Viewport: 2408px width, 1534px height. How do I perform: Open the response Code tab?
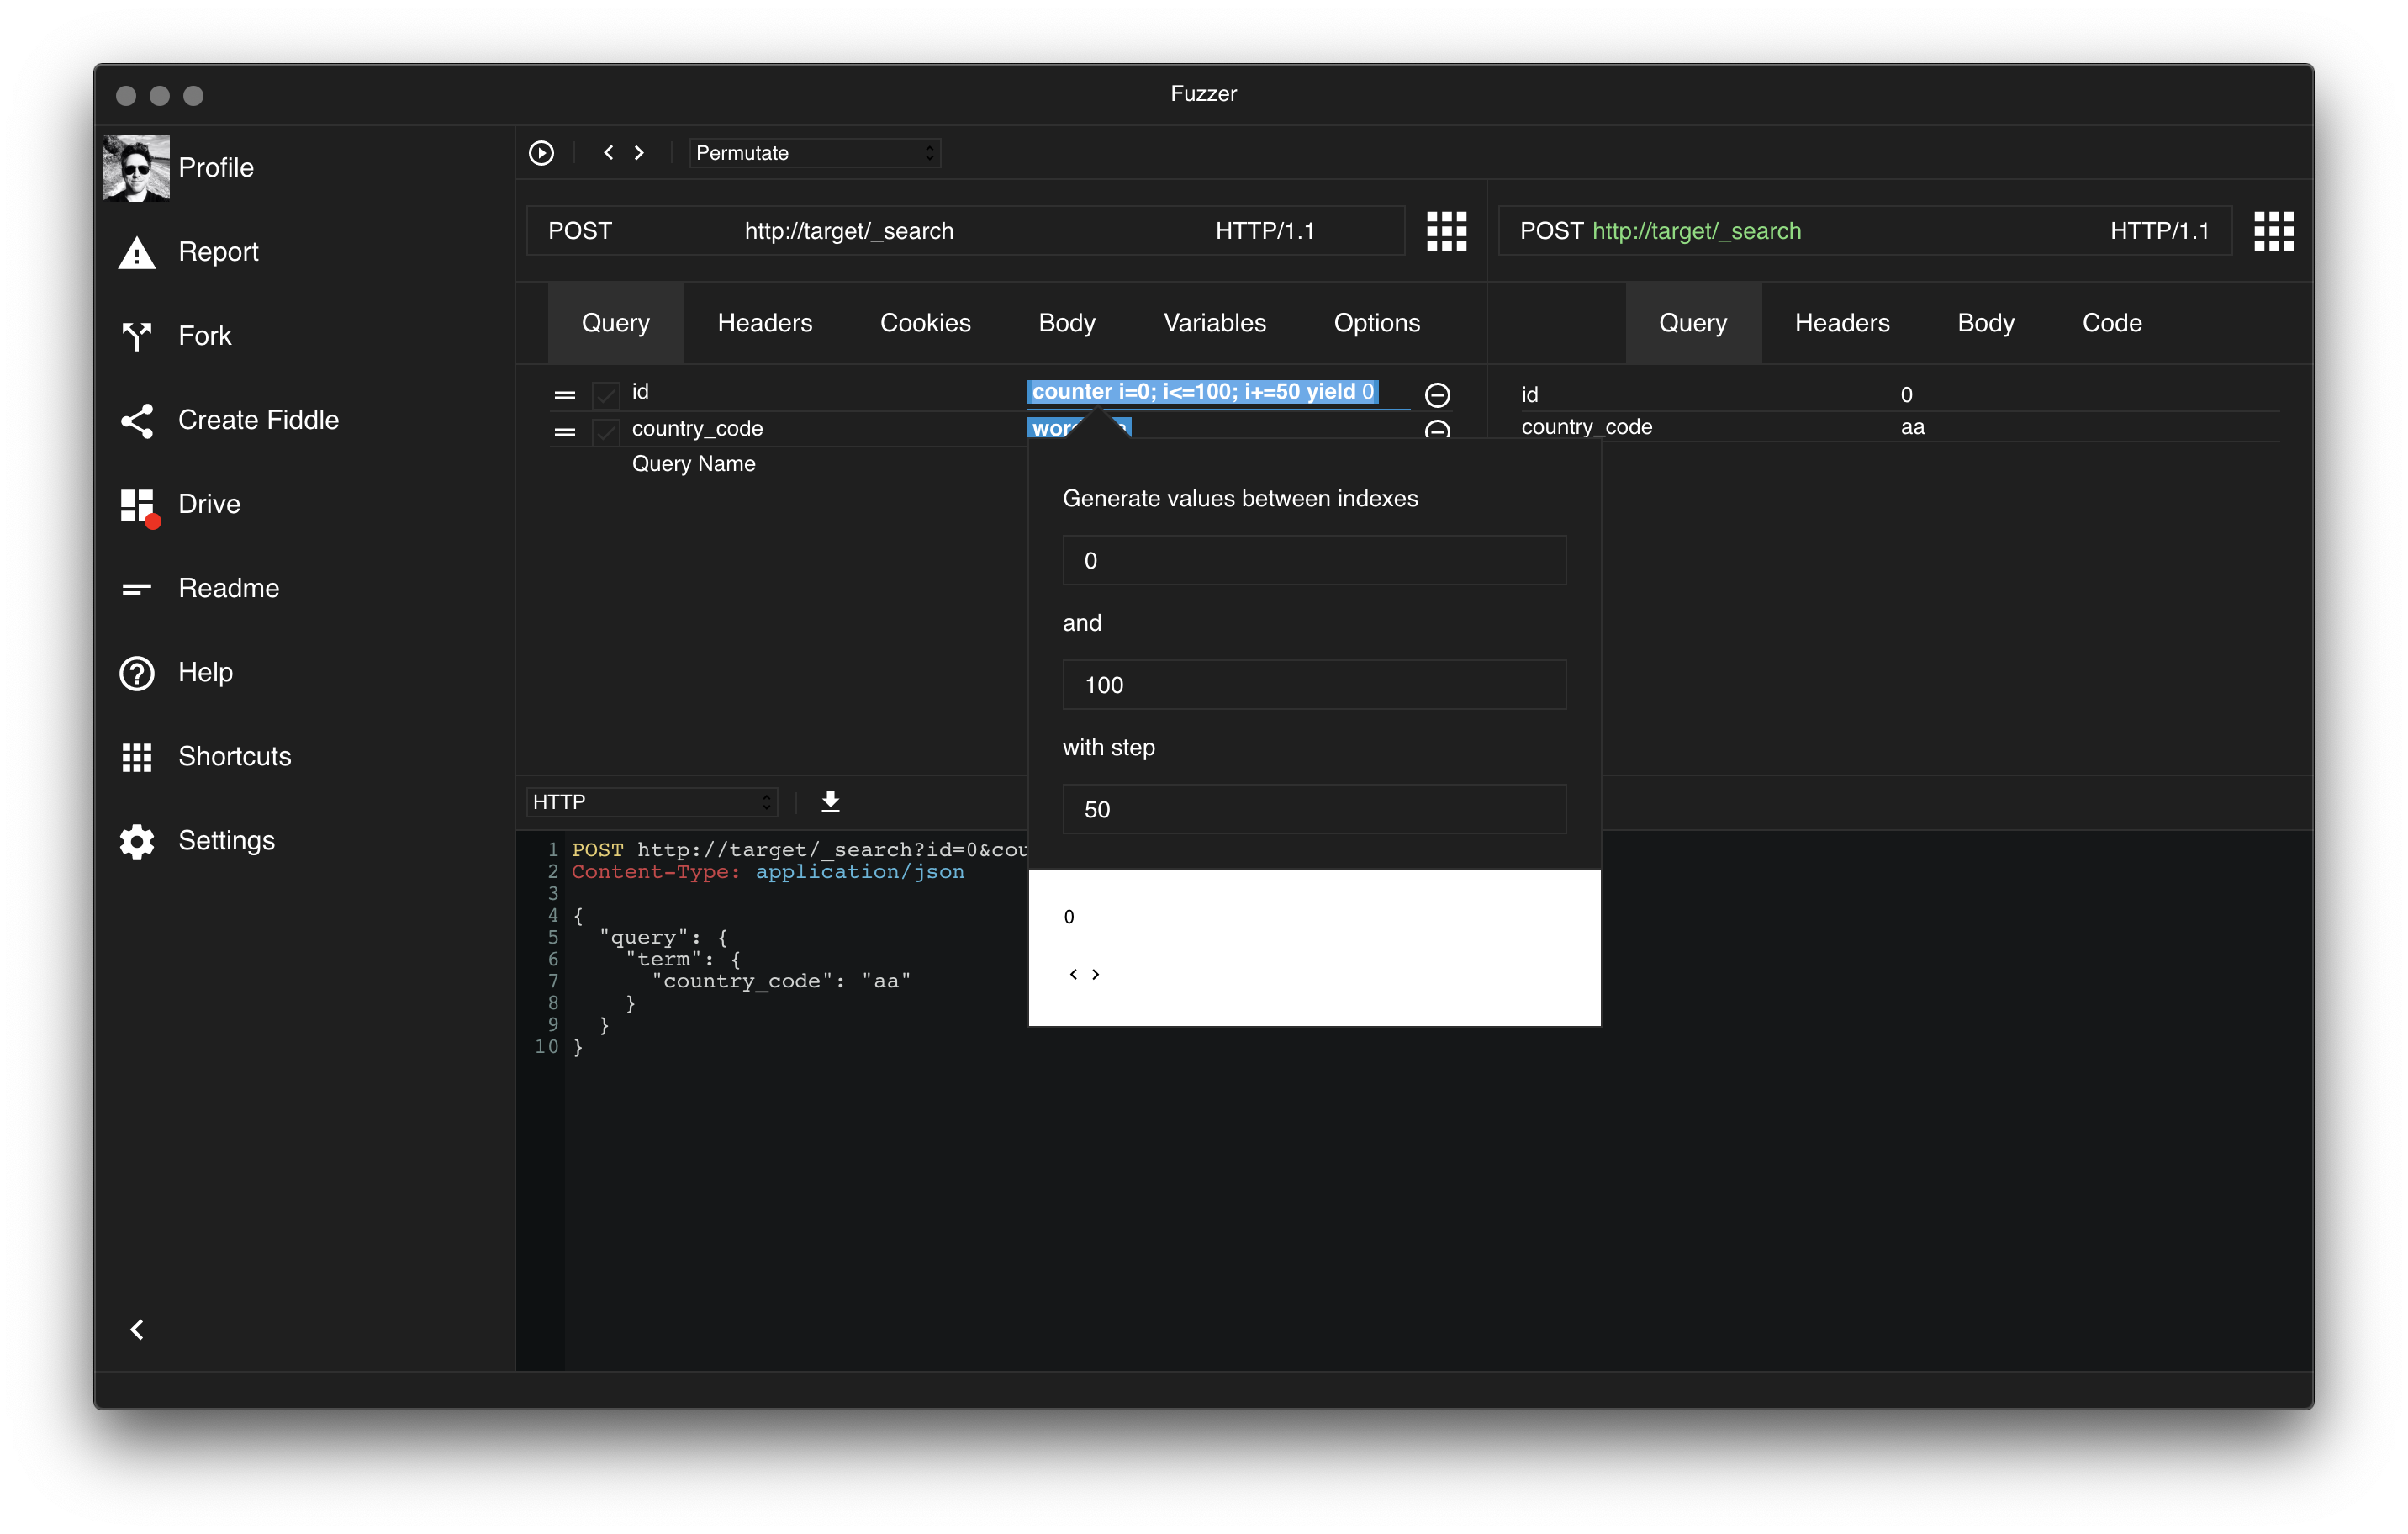pyautogui.click(x=2111, y=323)
